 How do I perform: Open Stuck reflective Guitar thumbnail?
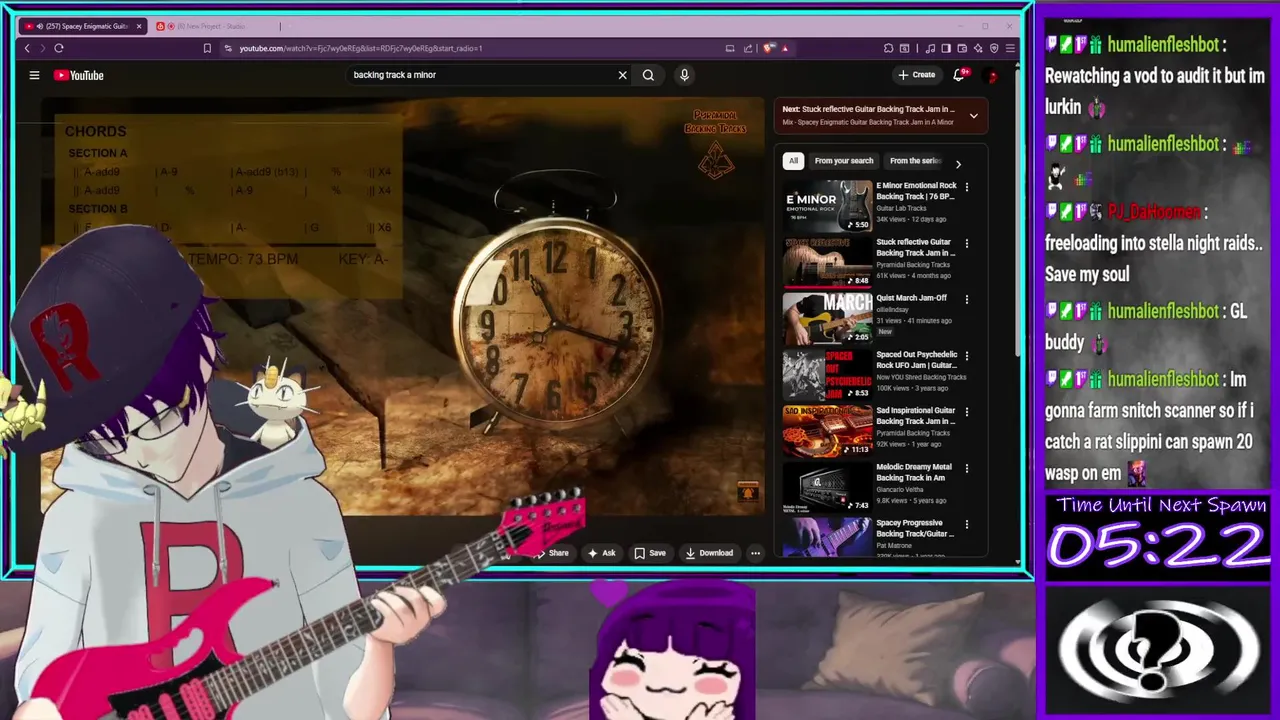[827, 262]
